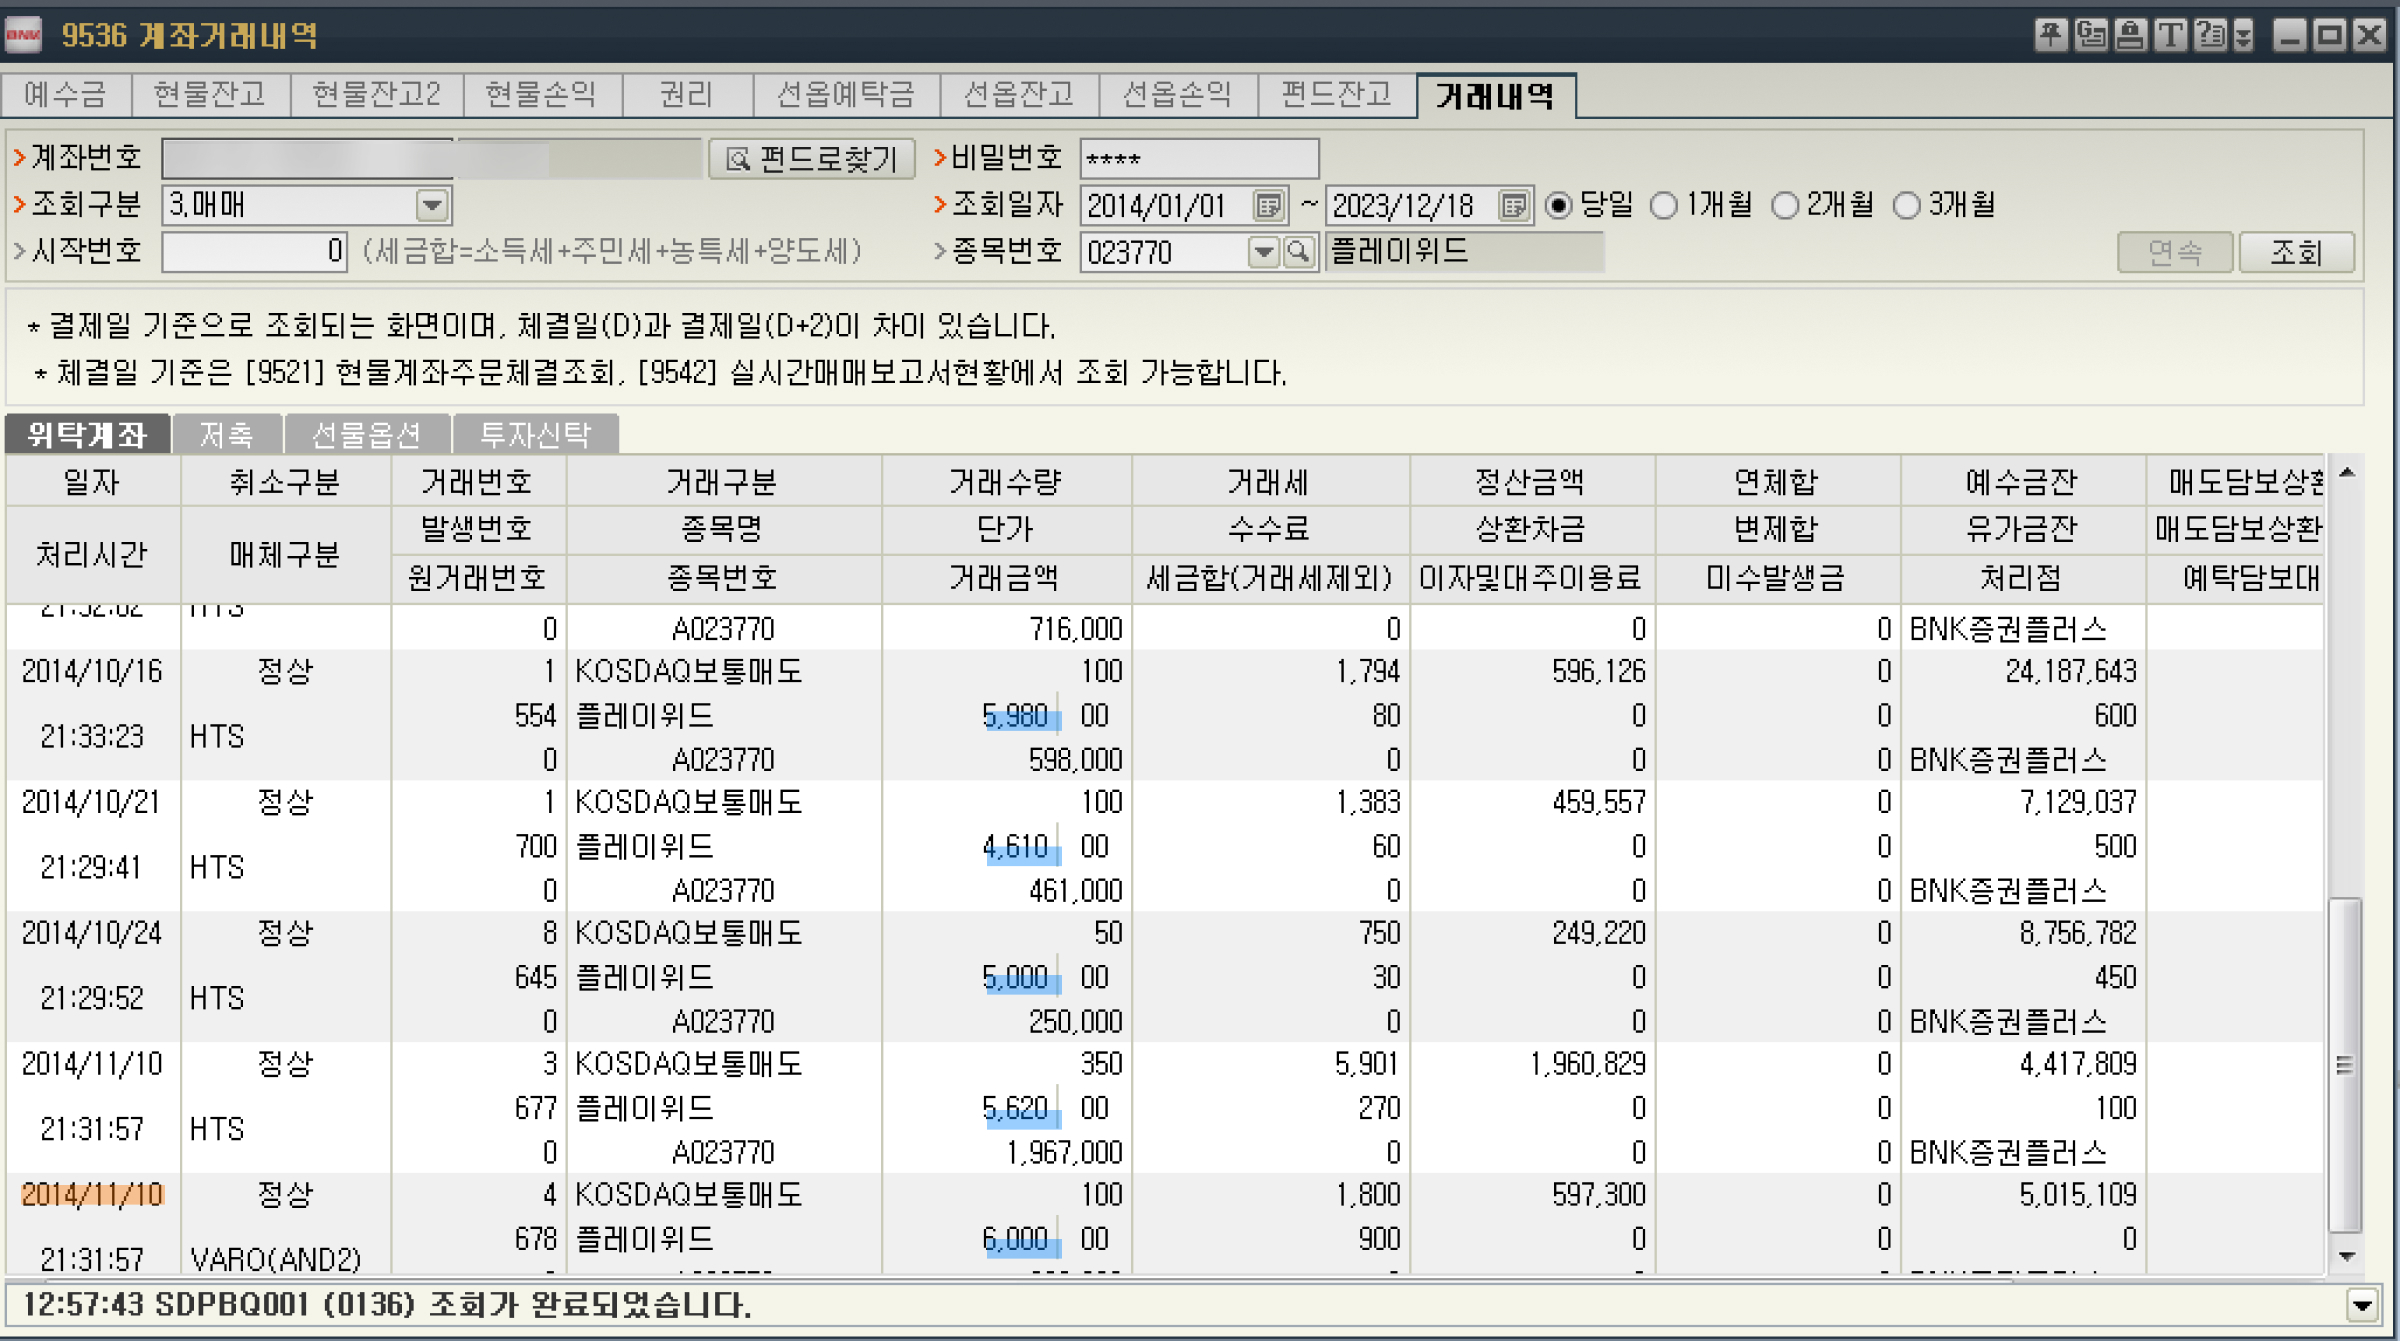Select the 거래내역 tab
Image resolution: width=2400 pixels, height=1341 pixels.
point(1496,95)
